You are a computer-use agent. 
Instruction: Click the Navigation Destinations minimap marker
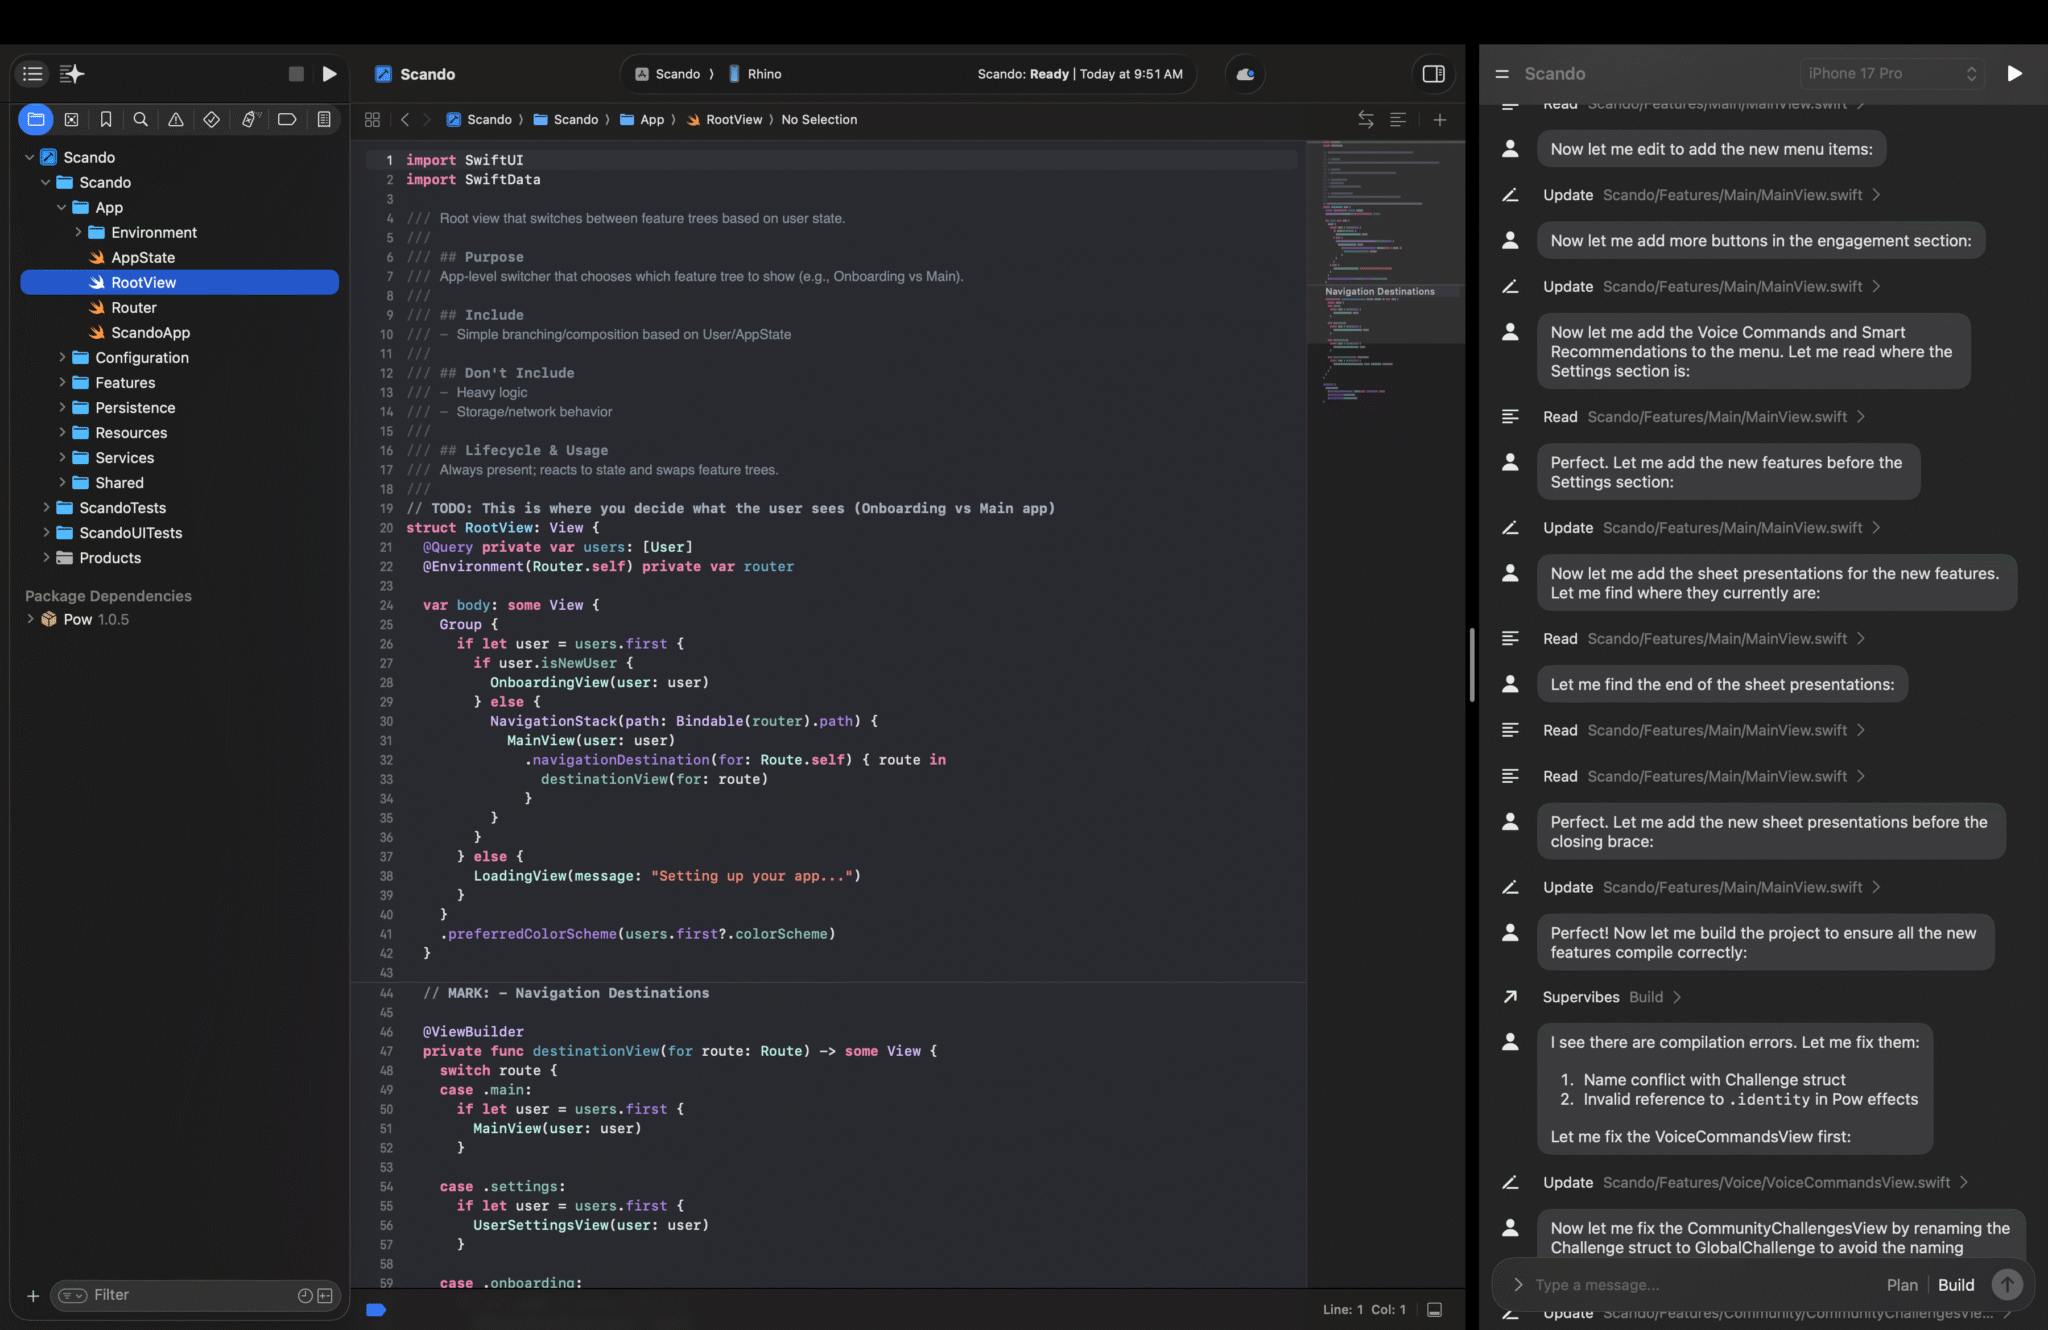[1379, 292]
